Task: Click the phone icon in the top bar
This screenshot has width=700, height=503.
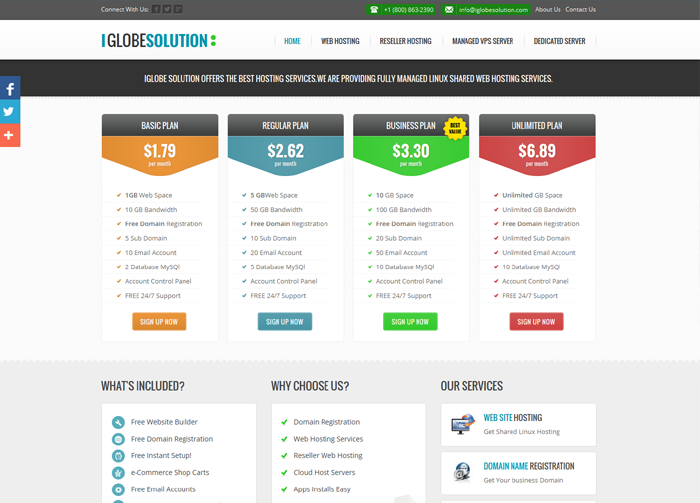Action: 374,9
